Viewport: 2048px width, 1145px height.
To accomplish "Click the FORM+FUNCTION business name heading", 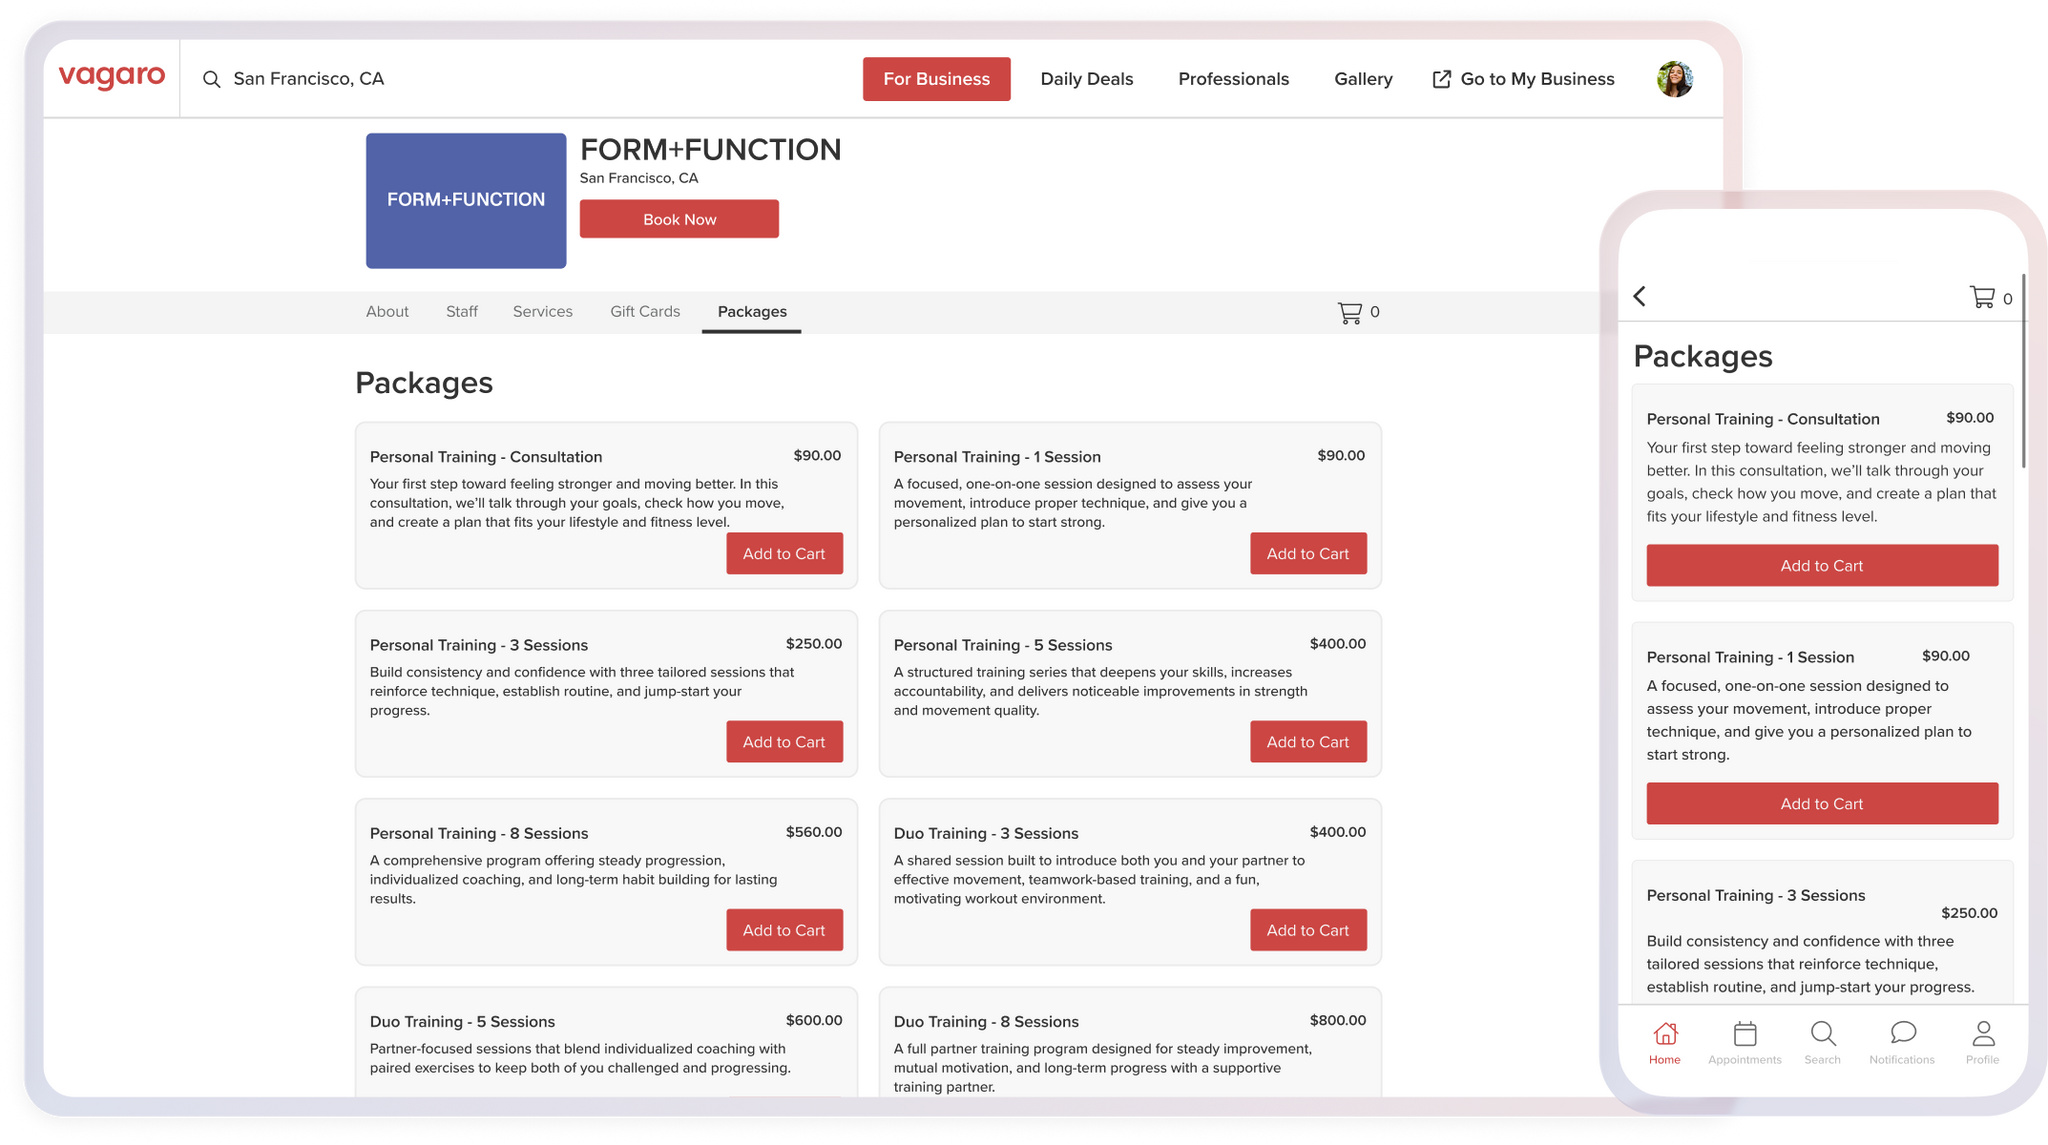I will (711, 150).
